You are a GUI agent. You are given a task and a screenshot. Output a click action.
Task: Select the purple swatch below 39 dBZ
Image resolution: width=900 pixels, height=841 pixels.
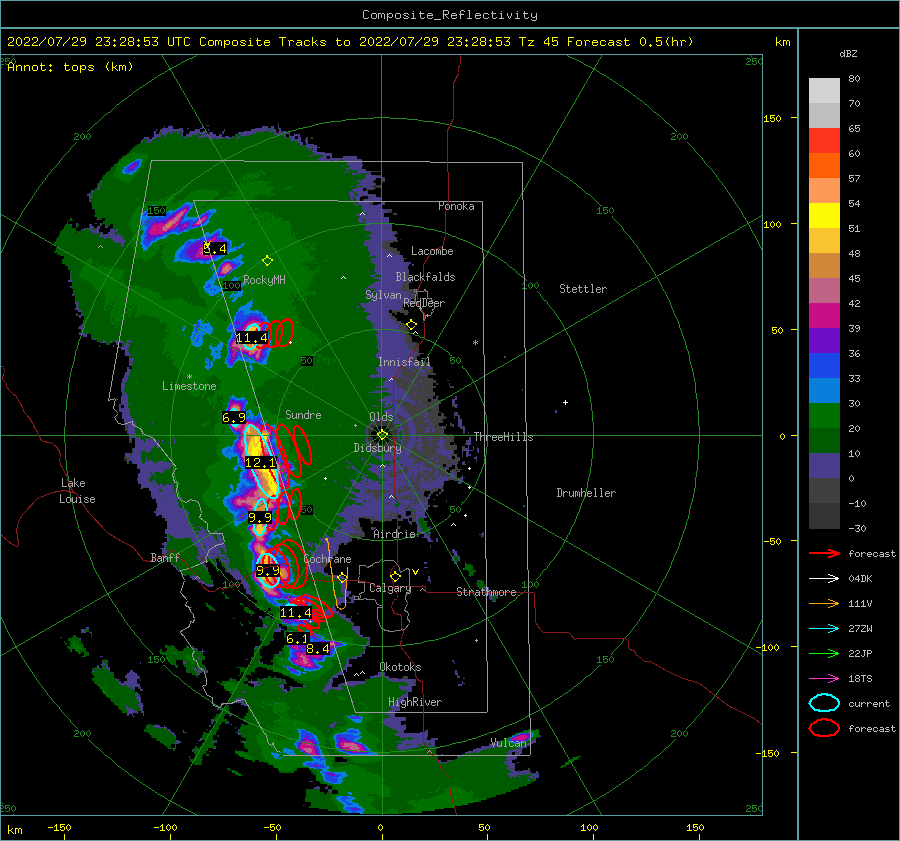(x=824, y=341)
